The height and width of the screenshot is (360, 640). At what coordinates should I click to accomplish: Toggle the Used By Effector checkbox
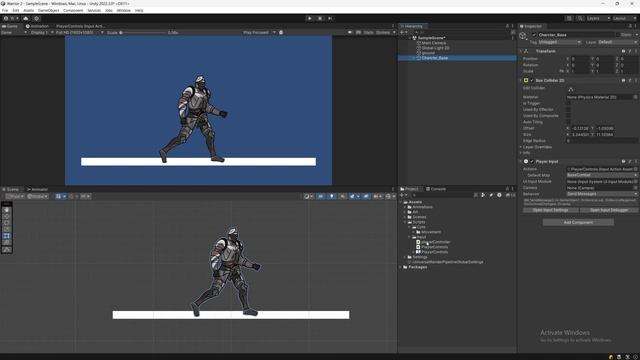(x=569, y=109)
